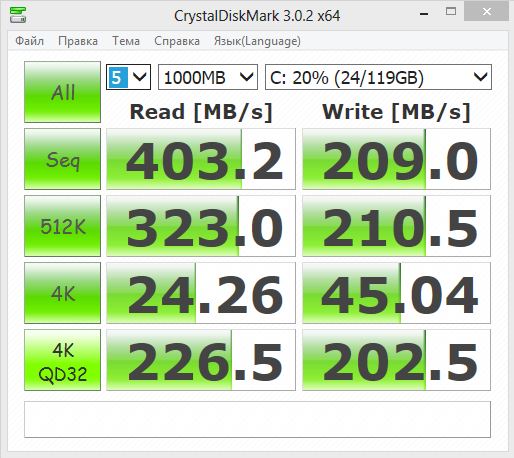Start the 4K QD32 benchmark test
This screenshot has width=514, height=458.
point(62,360)
